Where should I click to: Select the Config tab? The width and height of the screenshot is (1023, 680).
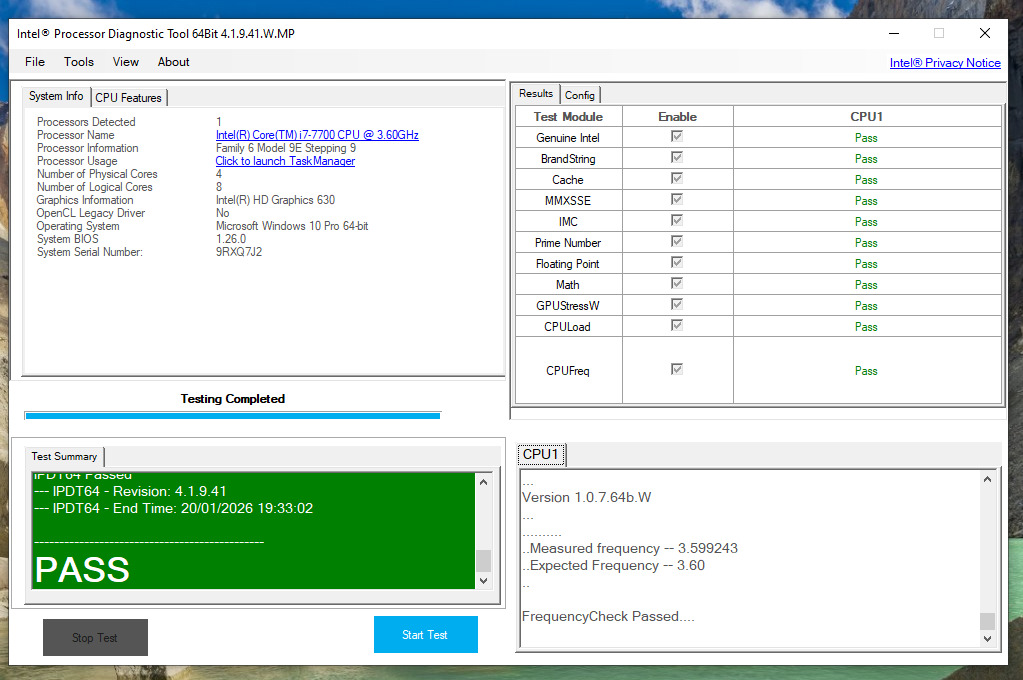coord(579,95)
